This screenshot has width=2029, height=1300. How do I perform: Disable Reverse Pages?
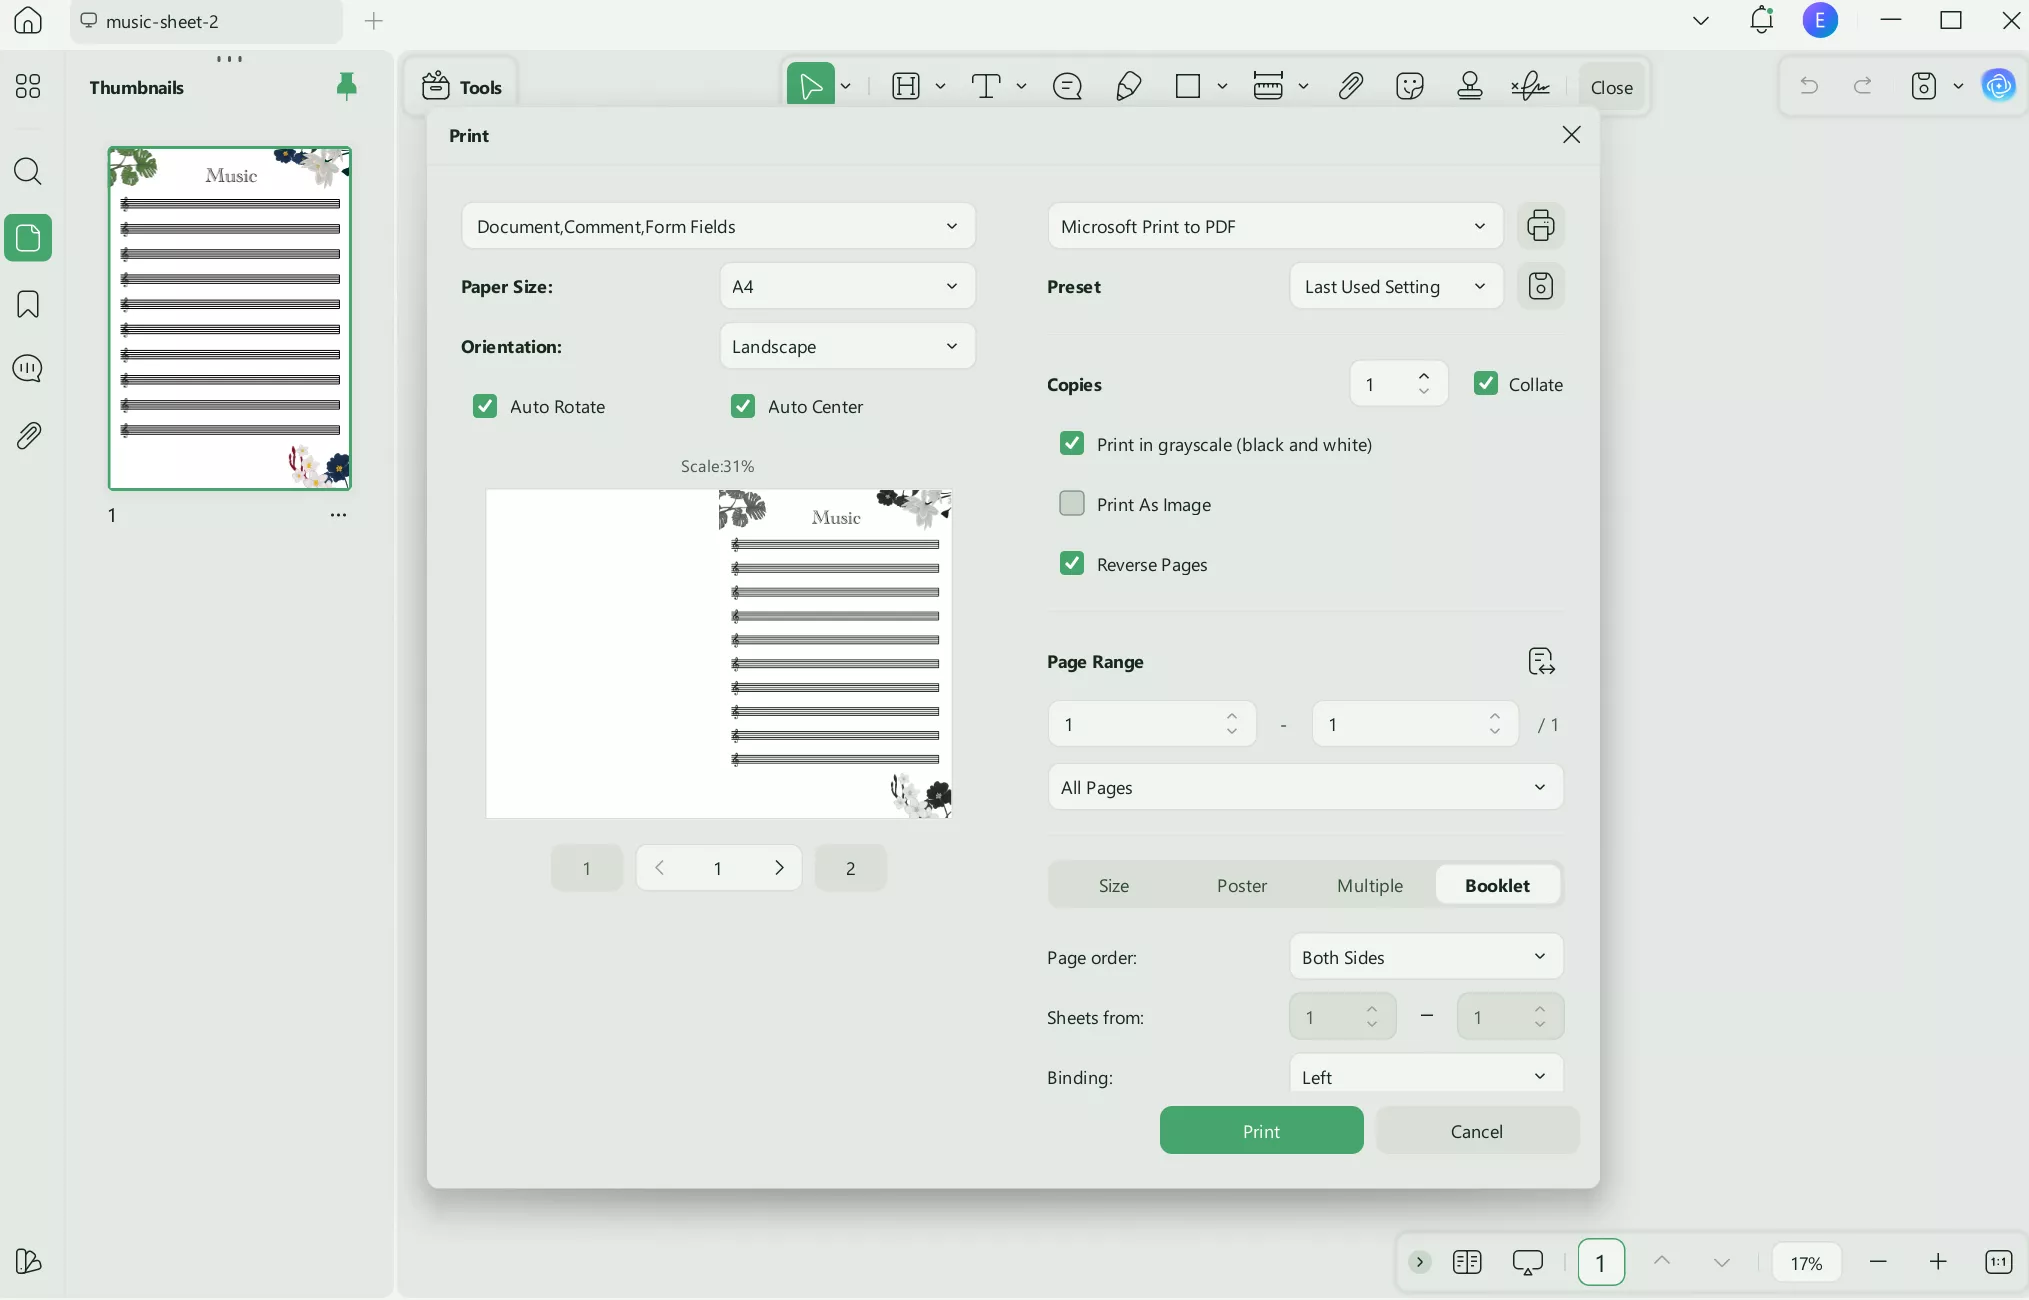(x=1072, y=563)
